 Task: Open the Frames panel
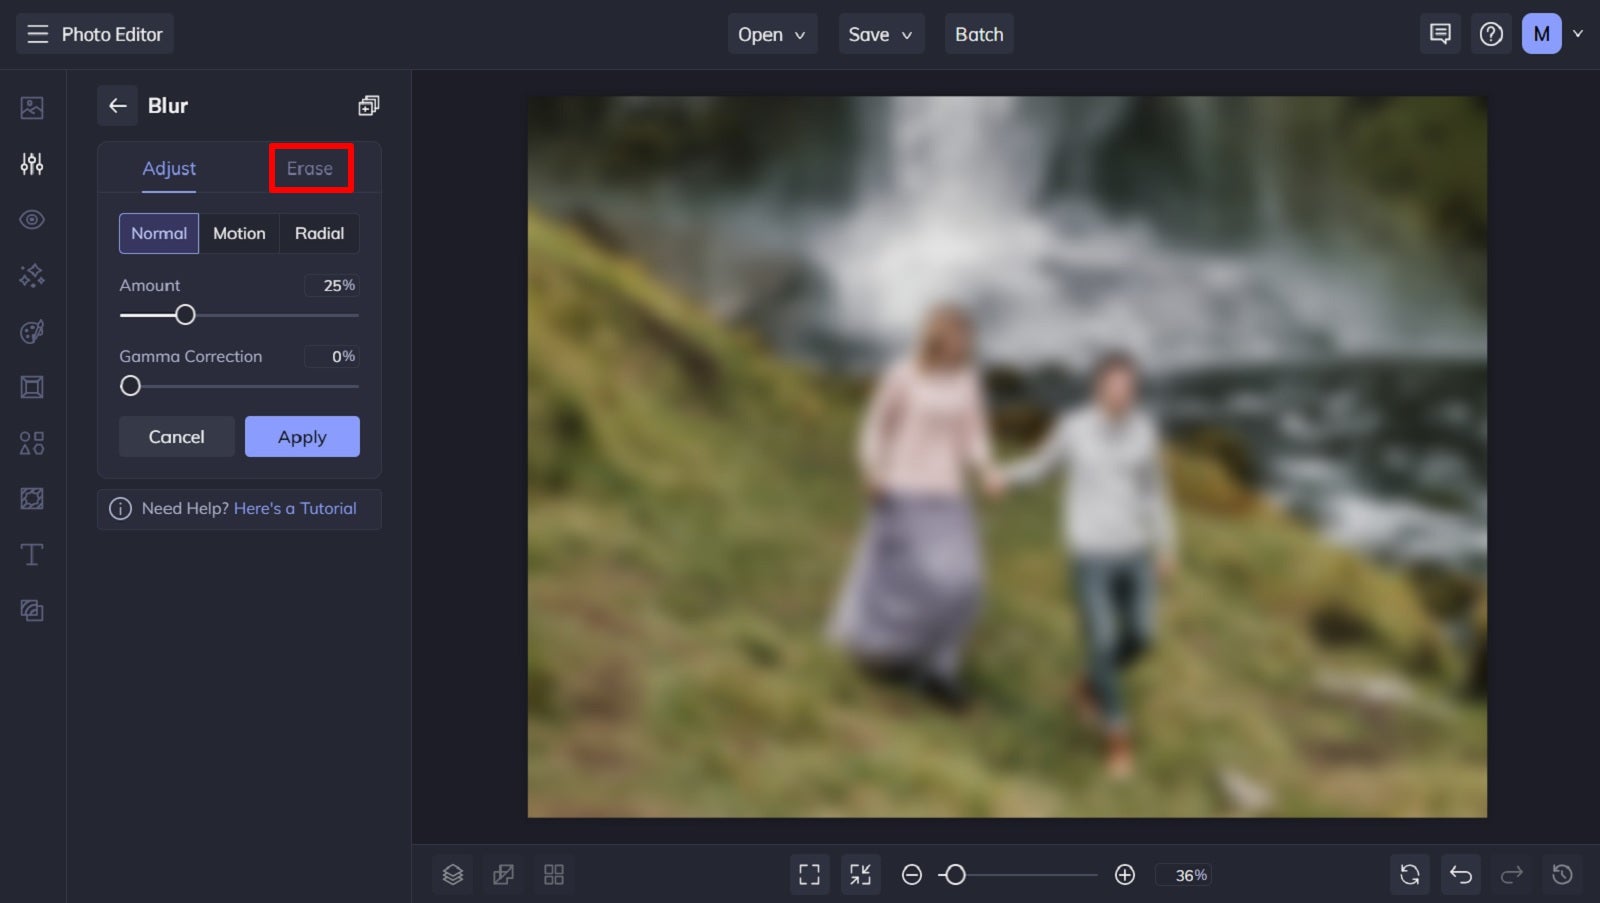click(x=31, y=387)
